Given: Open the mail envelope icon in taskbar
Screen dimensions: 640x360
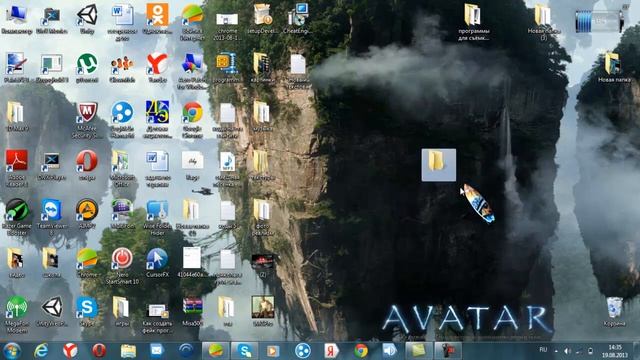Looking at the screenshot, I should coord(157,351).
